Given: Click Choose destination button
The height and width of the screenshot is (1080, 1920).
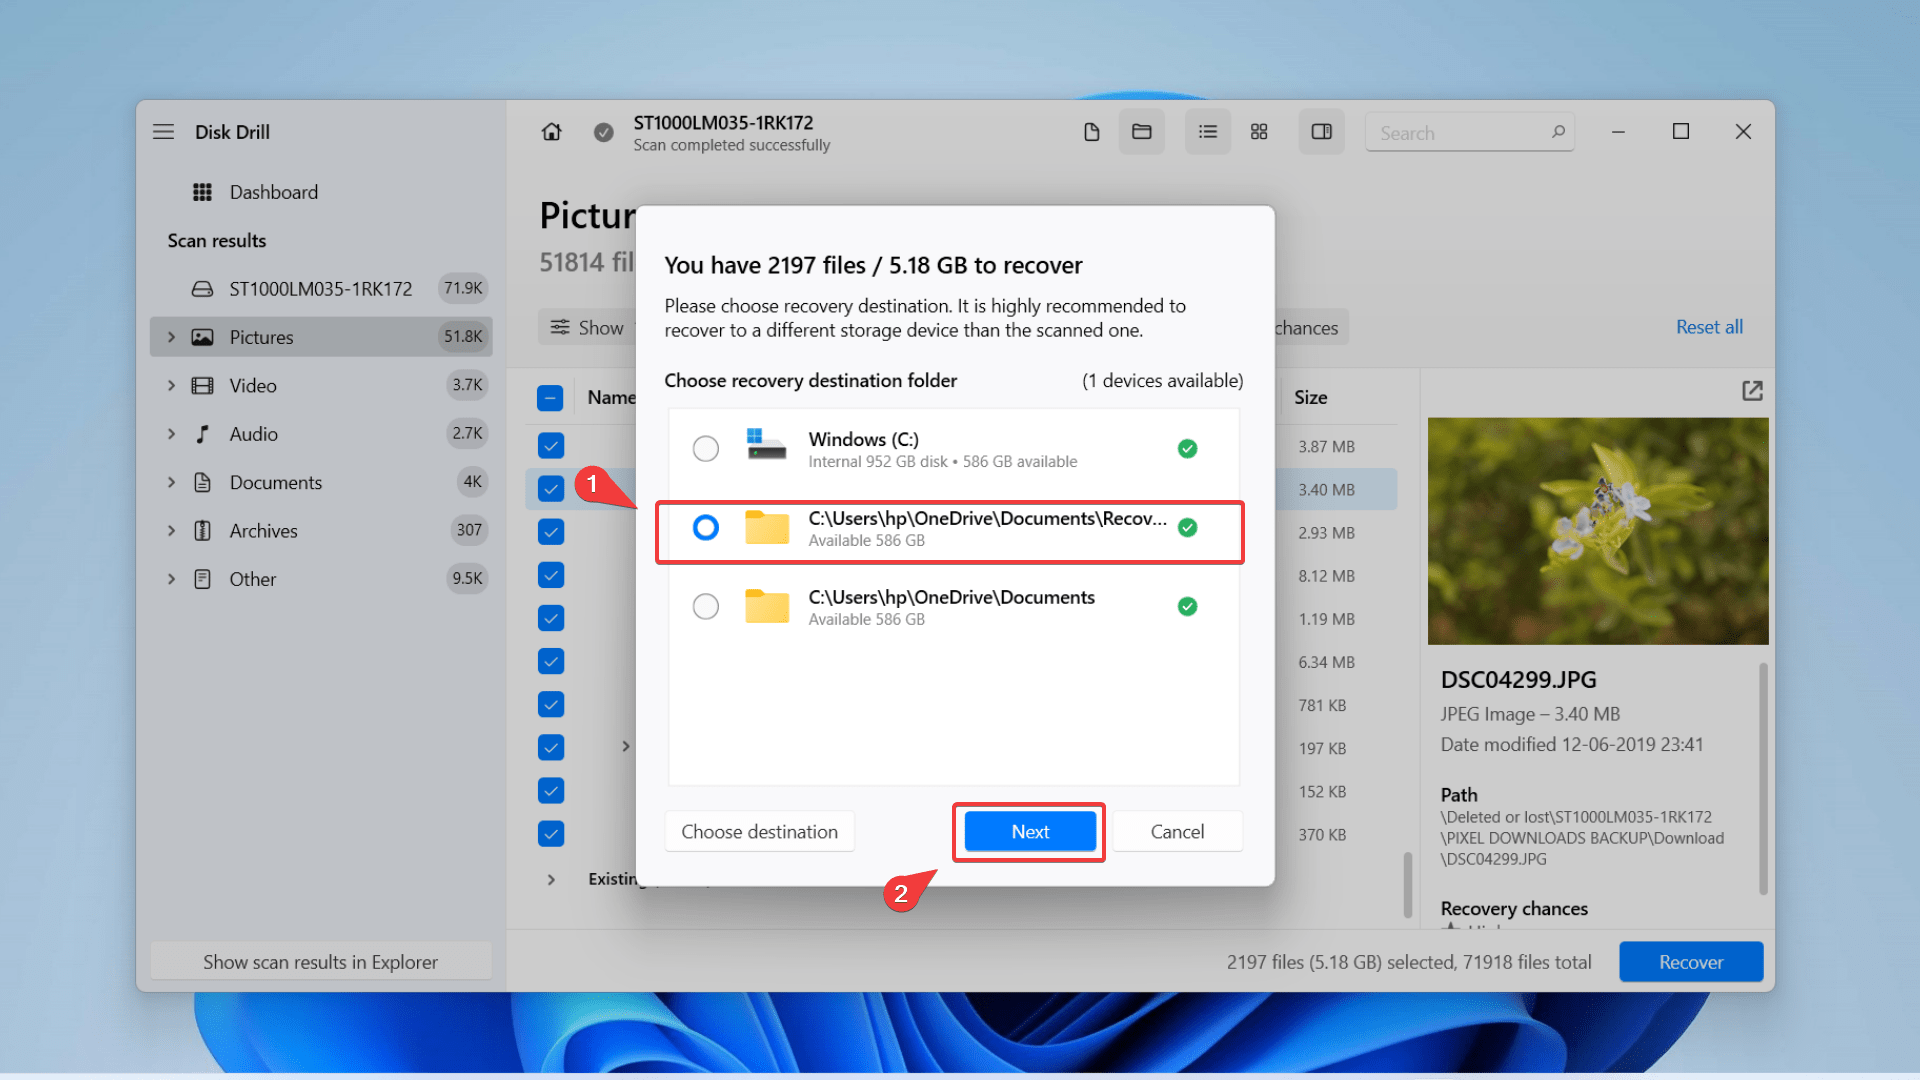Looking at the screenshot, I should (x=760, y=831).
